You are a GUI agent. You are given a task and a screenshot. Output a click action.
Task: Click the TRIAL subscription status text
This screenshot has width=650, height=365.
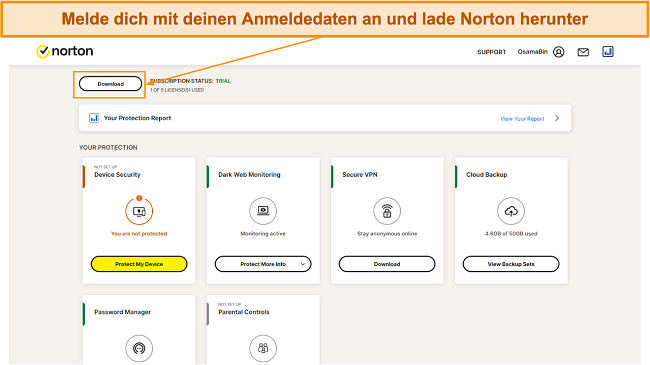tap(223, 81)
